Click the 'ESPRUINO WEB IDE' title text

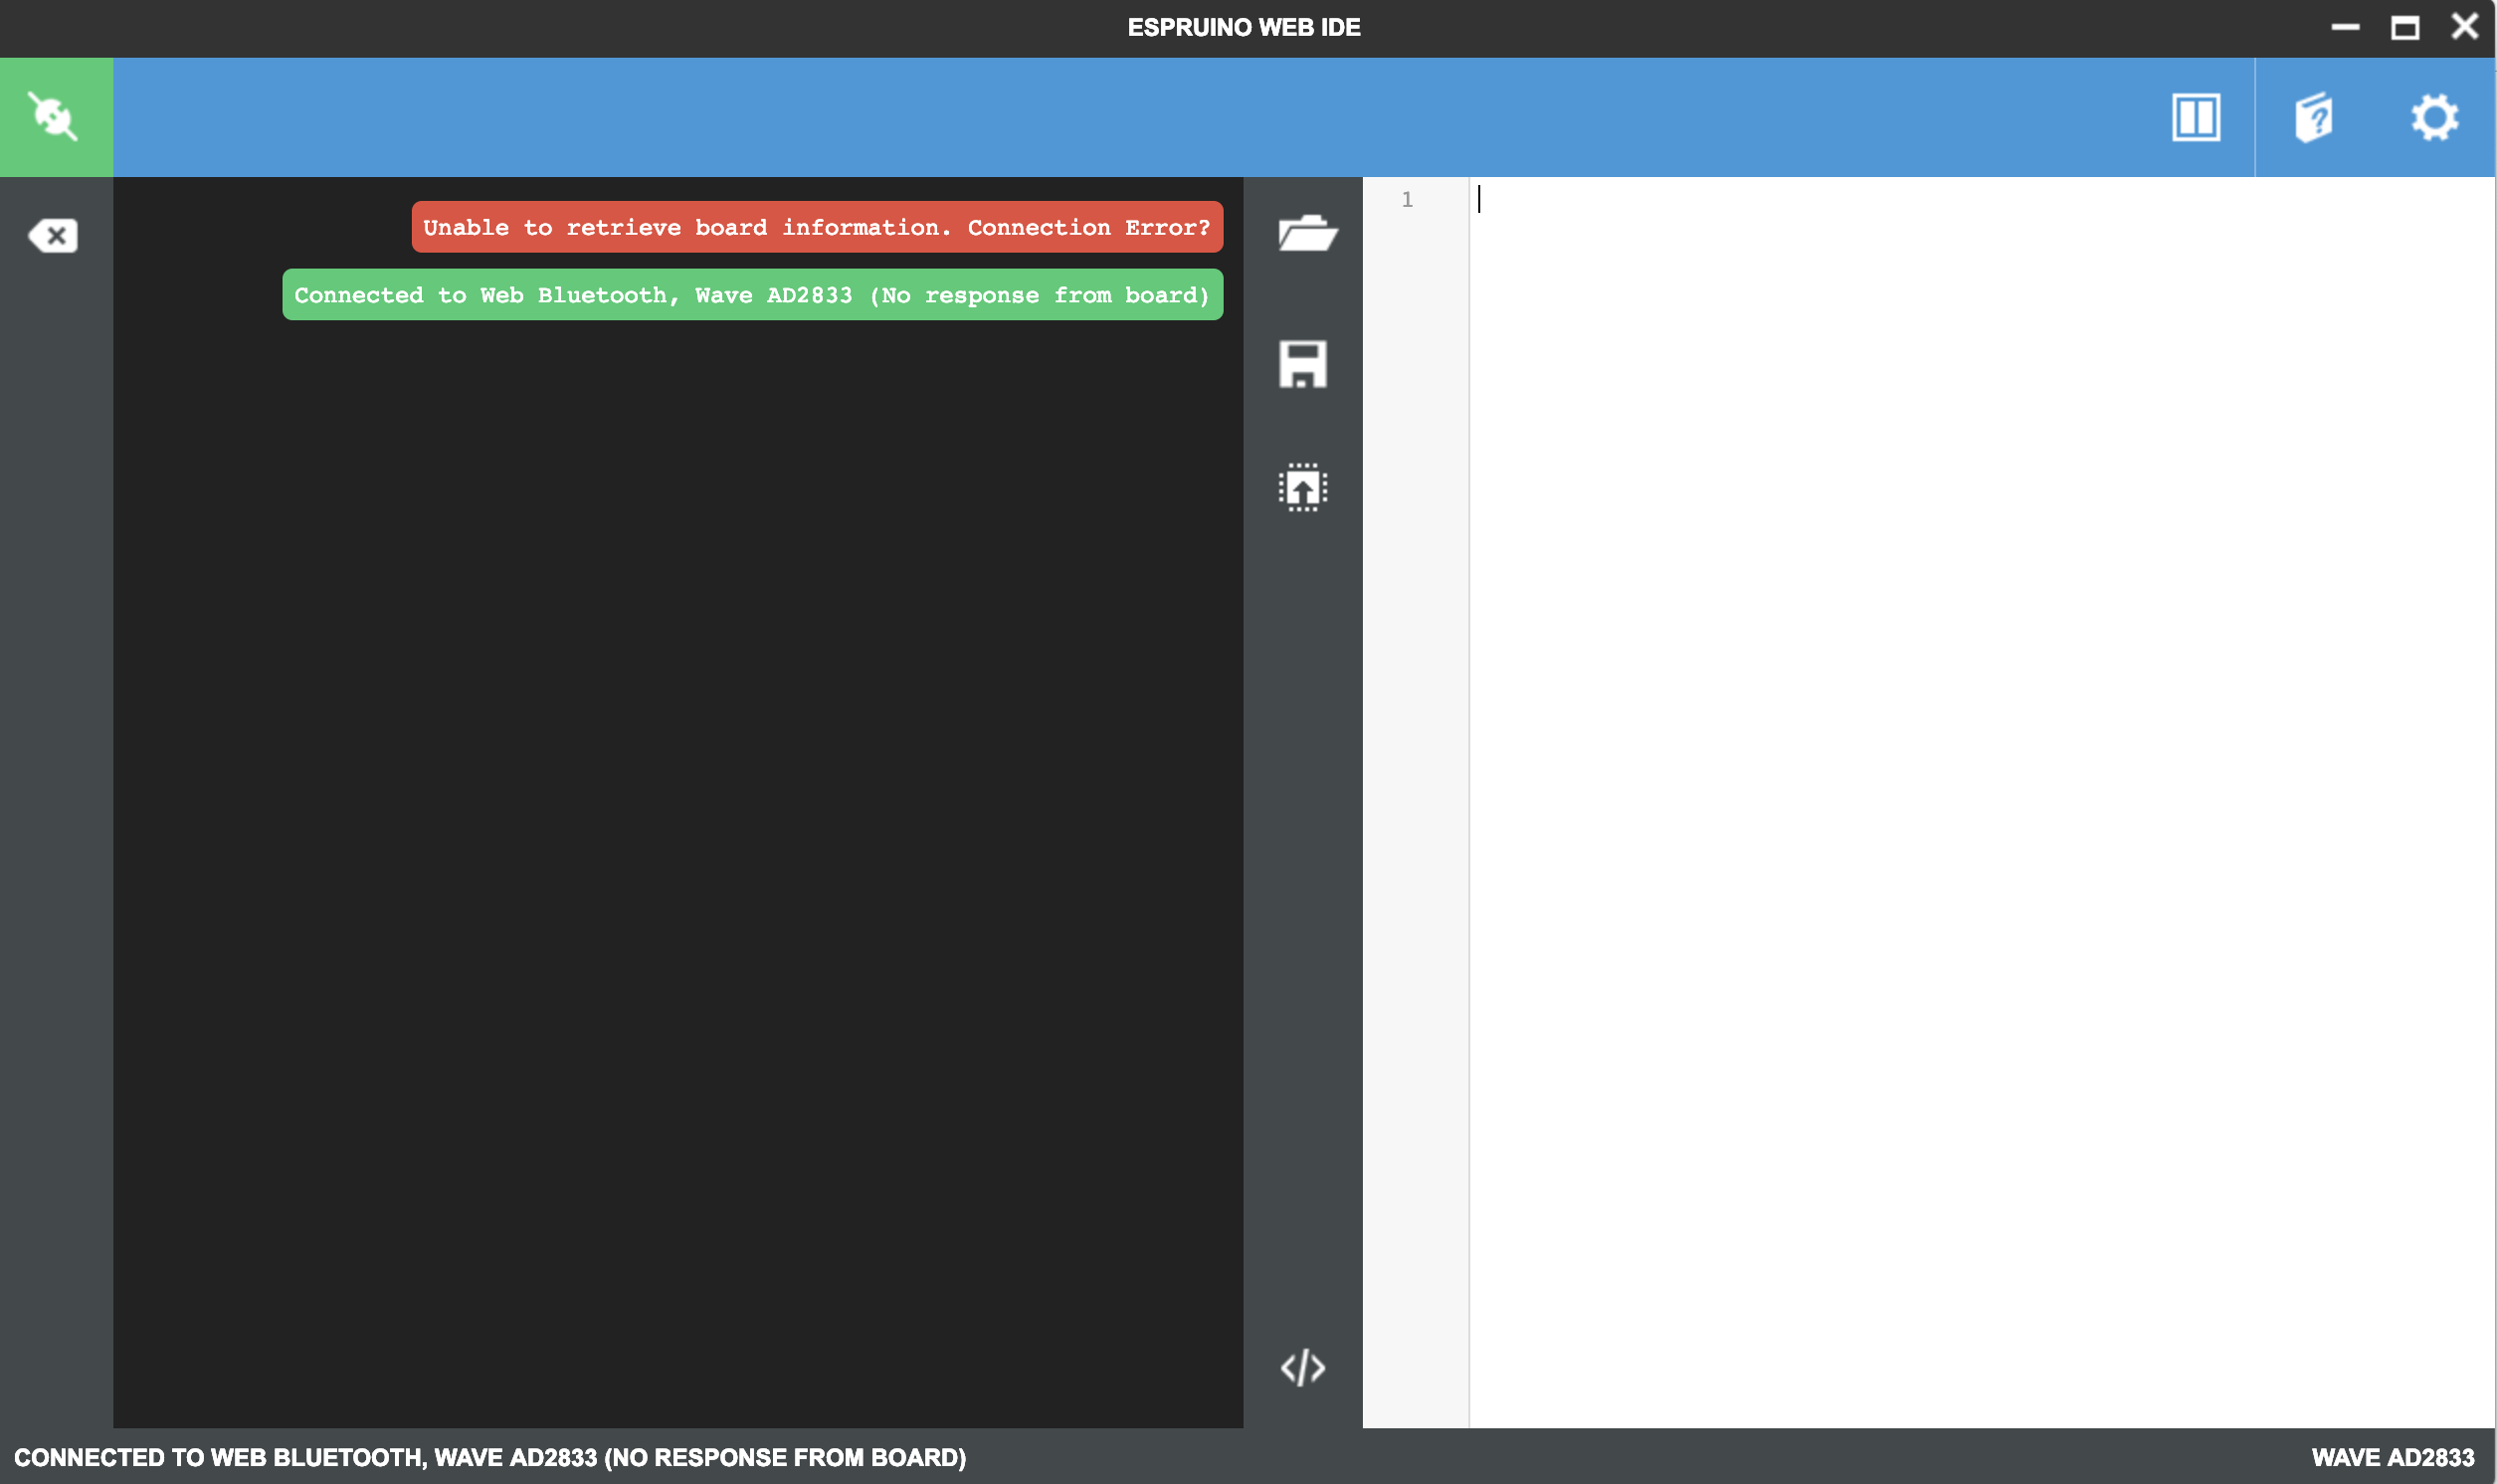1243,27
